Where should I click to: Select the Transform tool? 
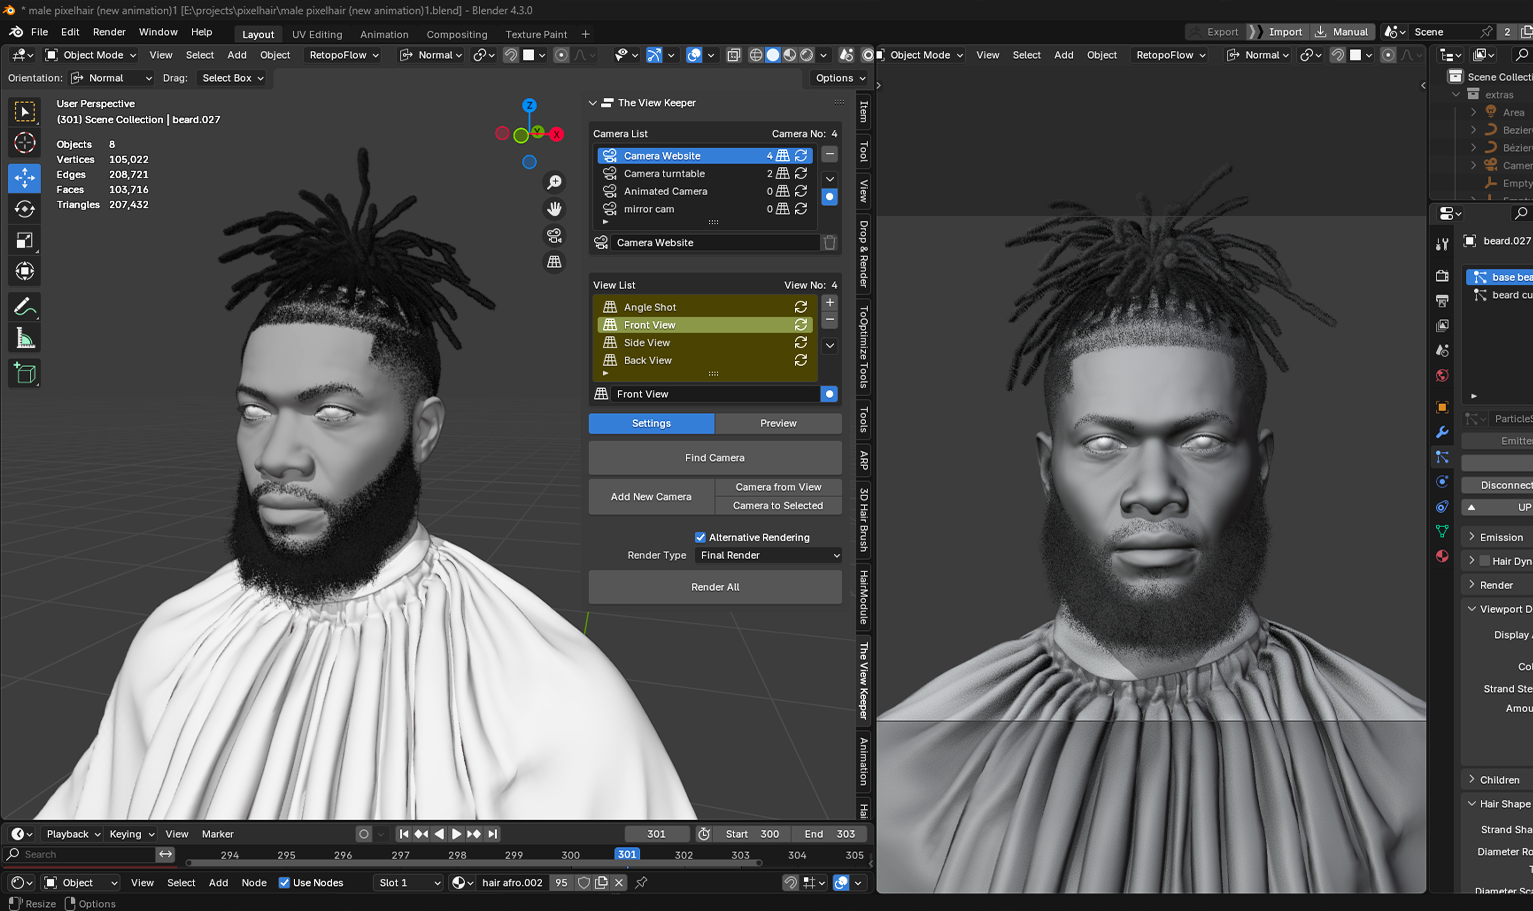(x=25, y=271)
